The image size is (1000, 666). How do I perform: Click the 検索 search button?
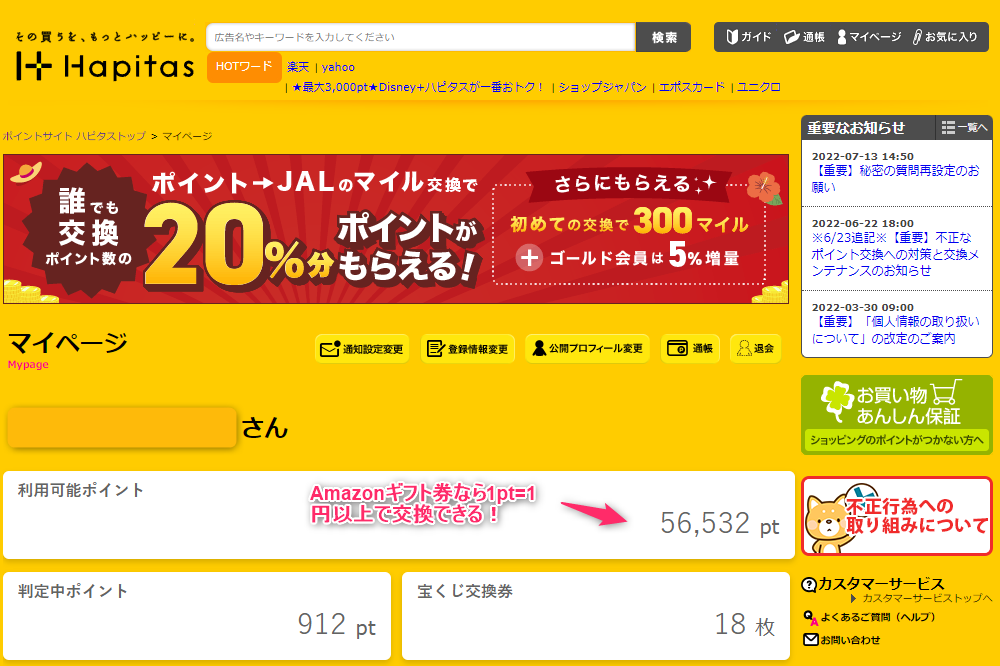tap(663, 37)
